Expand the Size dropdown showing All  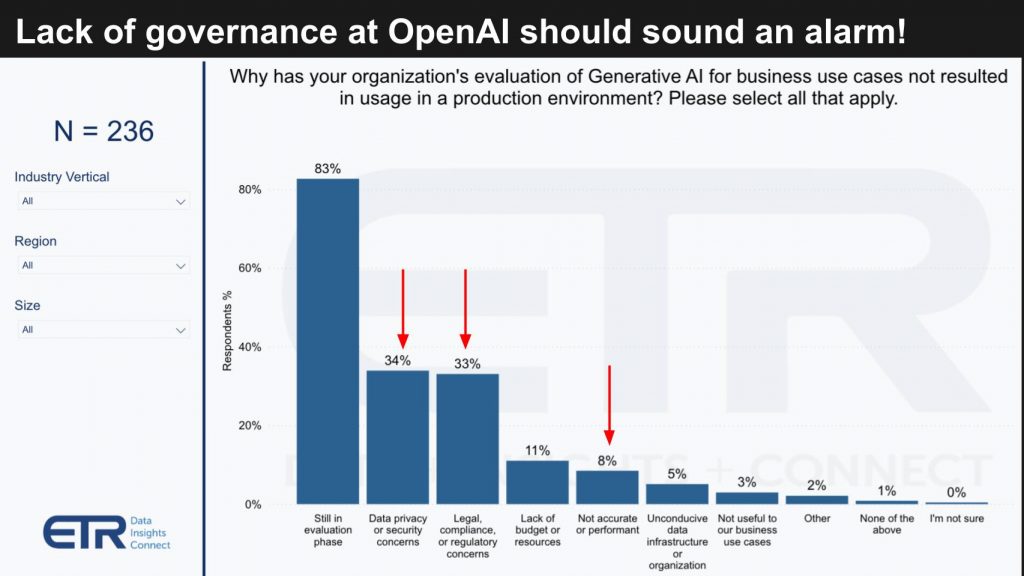(103, 329)
